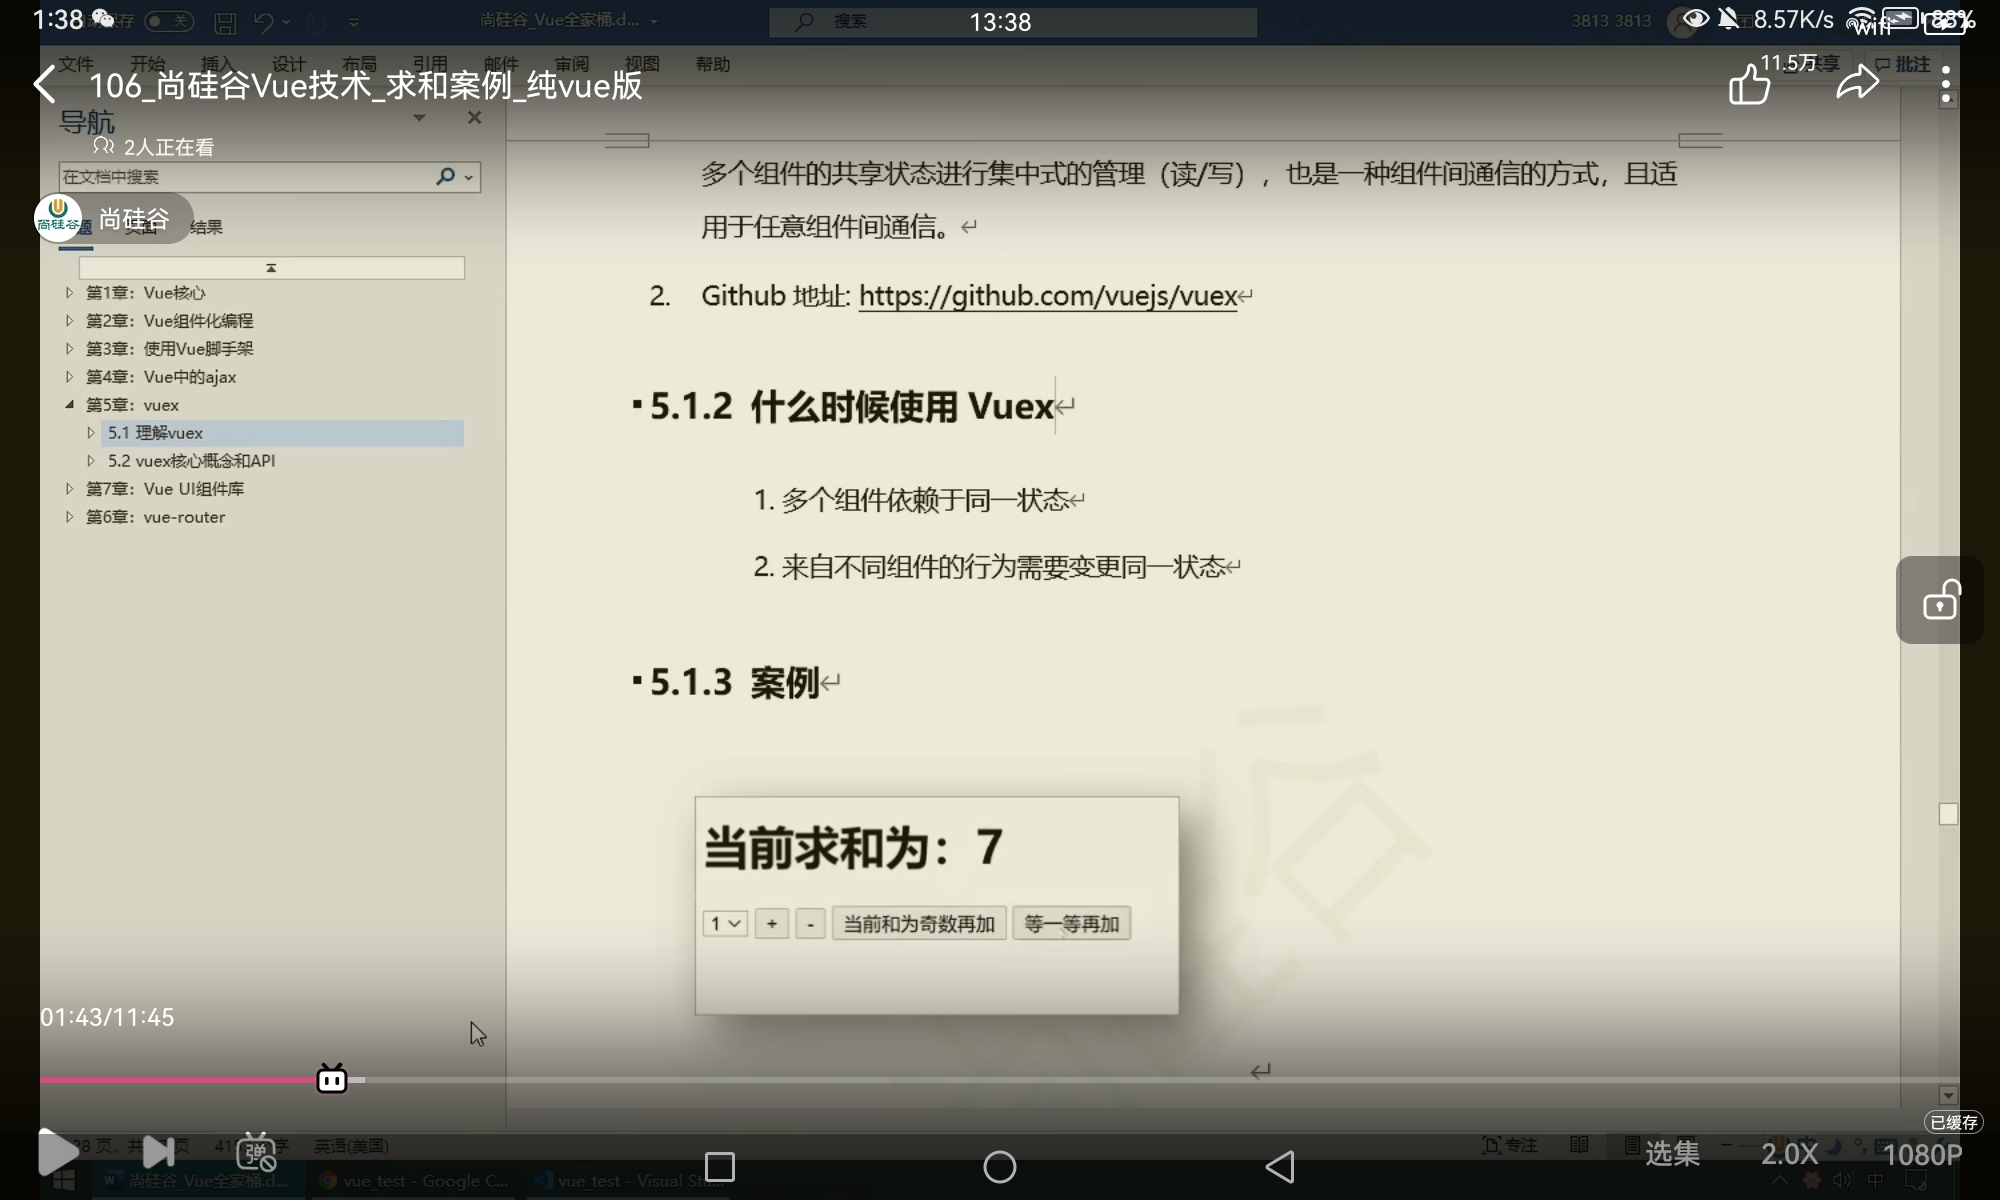Click the vuex GitHub hyperlink
This screenshot has width=2000, height=1200.
pos(1047,296)
